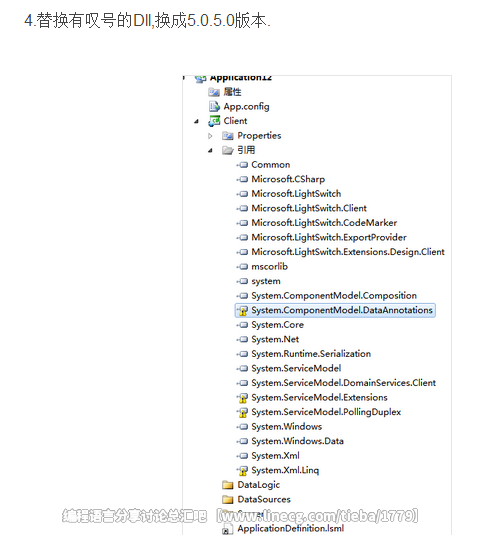
Task: Select System.Windows.Data reference
Action: click(298, 442)
